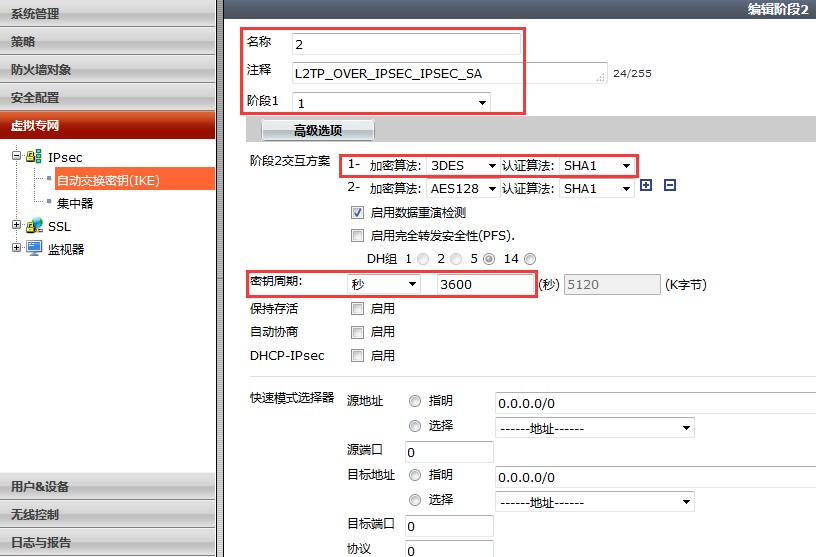Click the 5120 K字节 field
Viewport: 816px width, 557px height.
click(612, 284)
